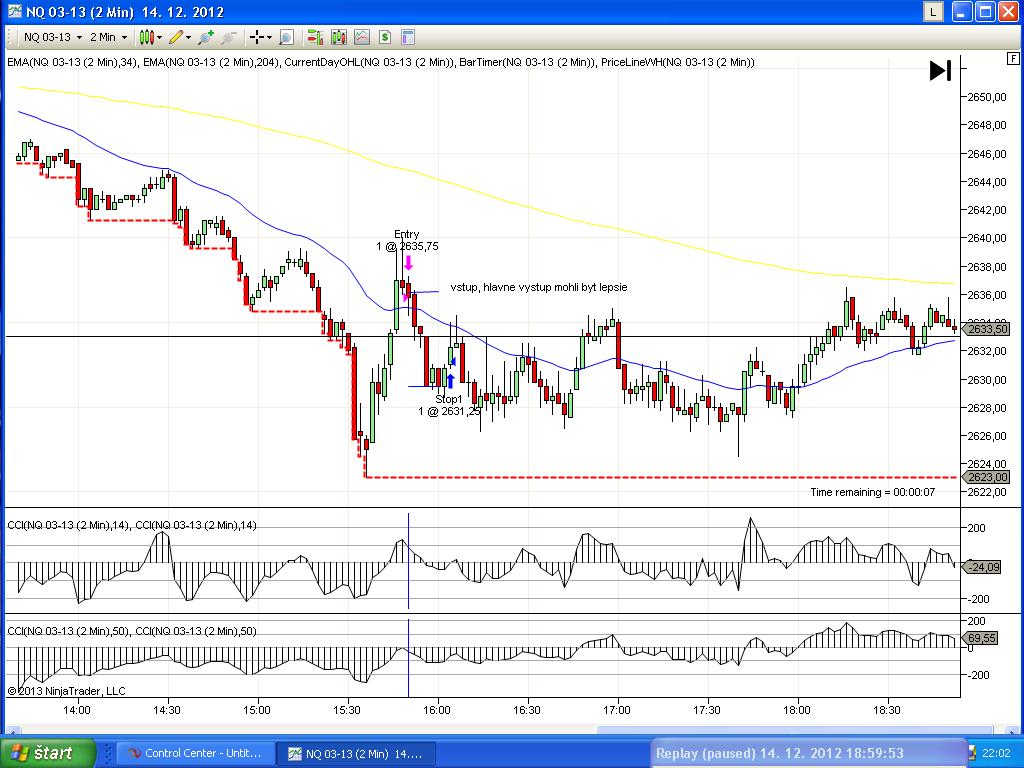Open the candlestick chart style dropdown
1024x768 pixels.
150,37
